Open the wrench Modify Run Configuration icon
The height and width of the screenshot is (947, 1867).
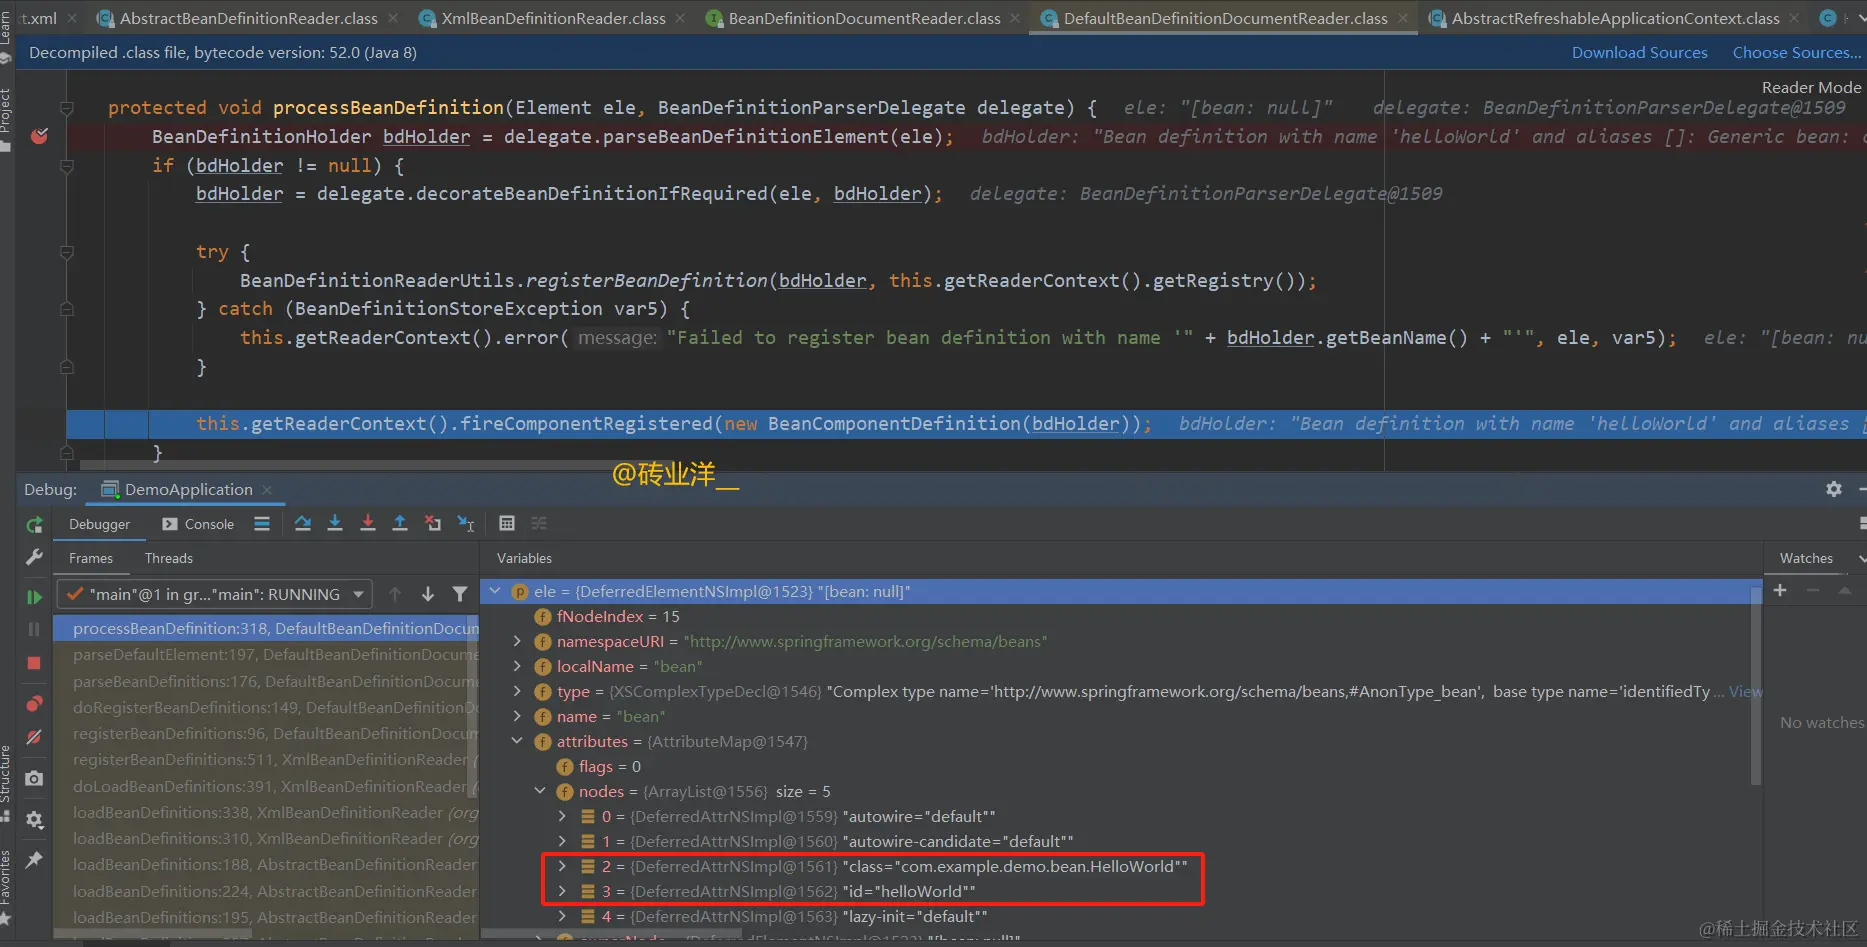(x=34, y=557)
